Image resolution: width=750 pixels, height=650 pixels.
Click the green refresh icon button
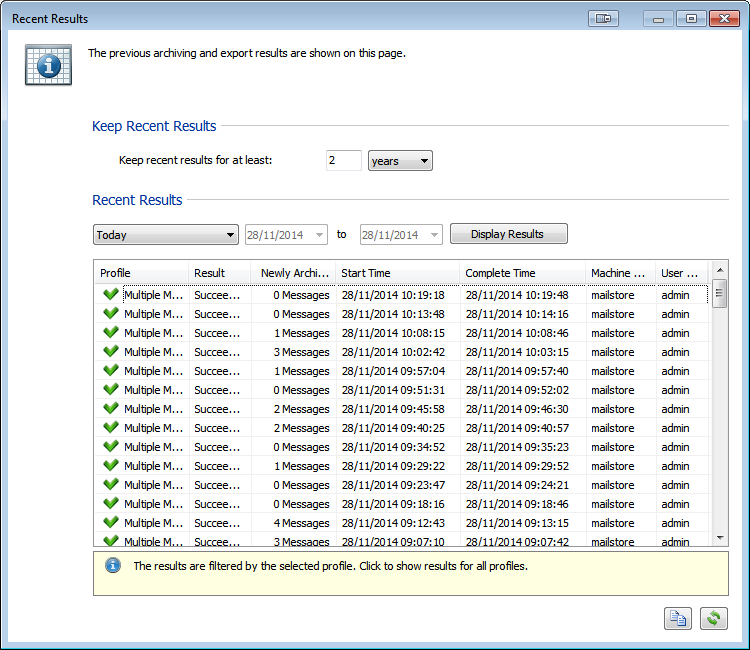tap(713, 618)
